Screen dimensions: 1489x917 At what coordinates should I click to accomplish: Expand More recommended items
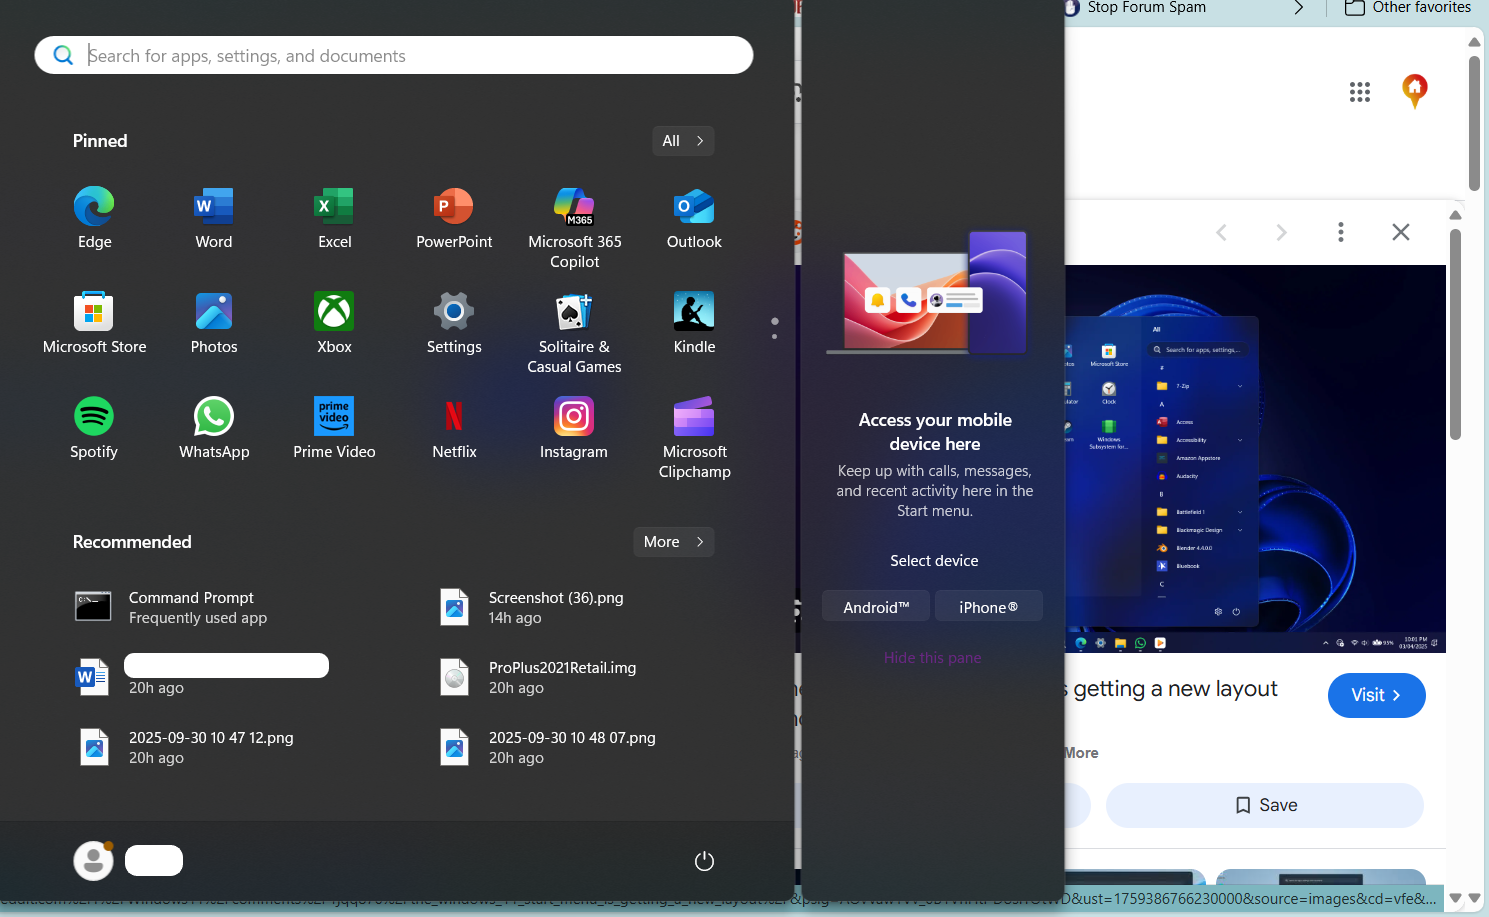click(x=673, y=542)
